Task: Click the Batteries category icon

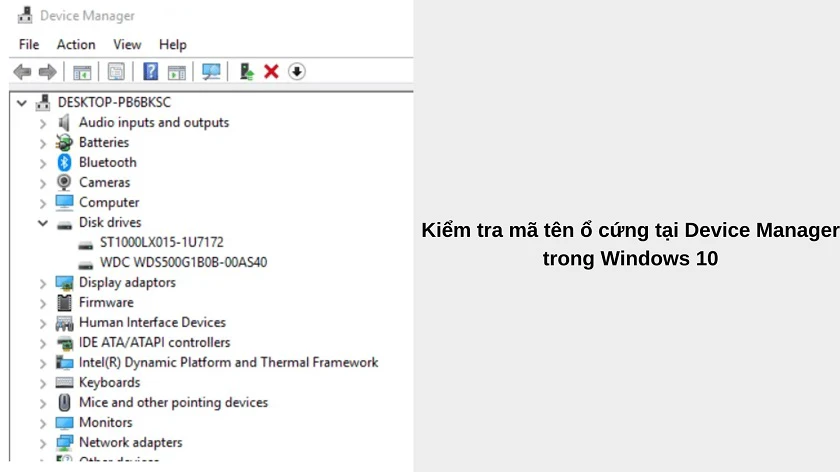Action: [x=64, y=143]
